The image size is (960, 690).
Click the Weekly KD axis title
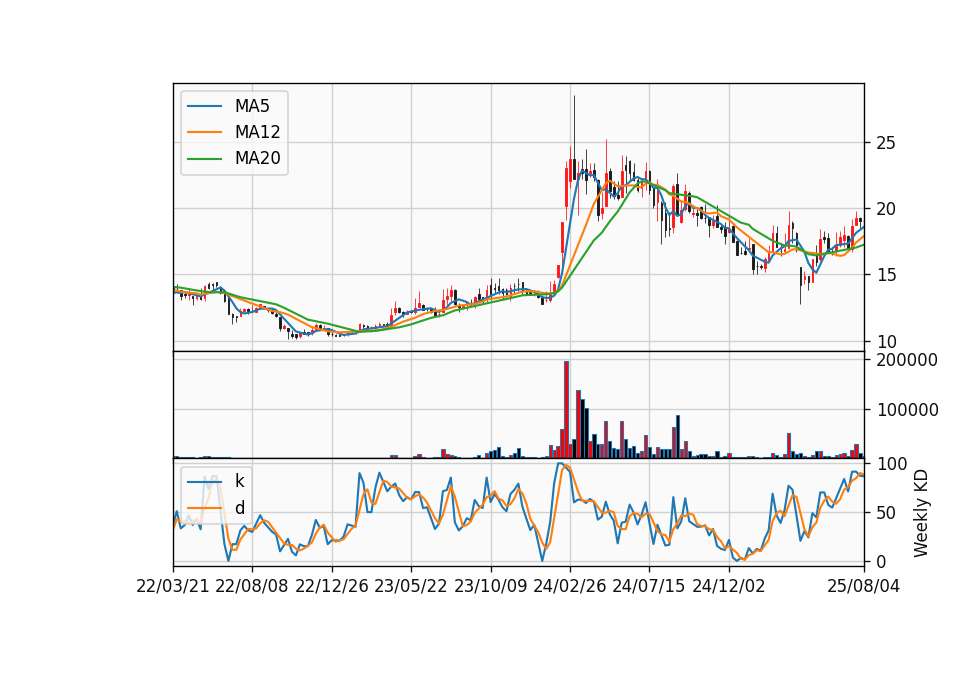921,514
